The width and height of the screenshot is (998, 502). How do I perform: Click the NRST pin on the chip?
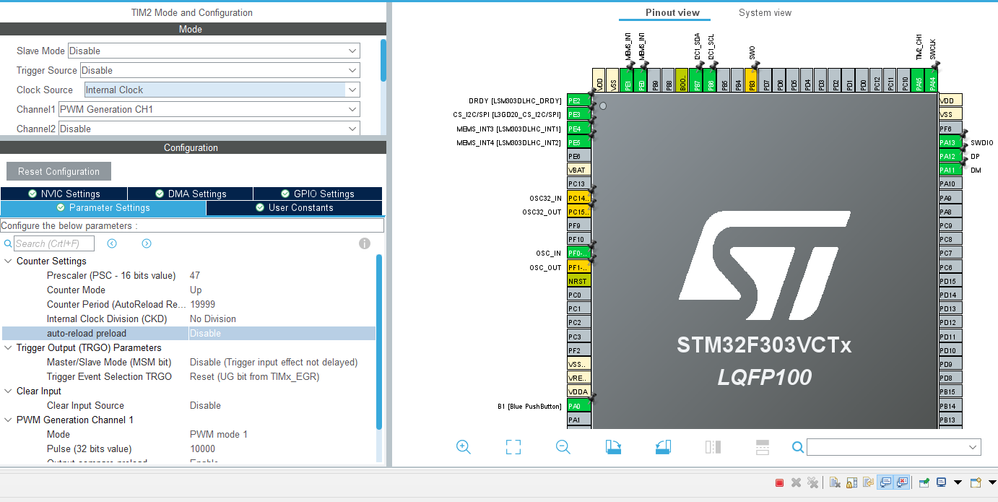(579, 281)
